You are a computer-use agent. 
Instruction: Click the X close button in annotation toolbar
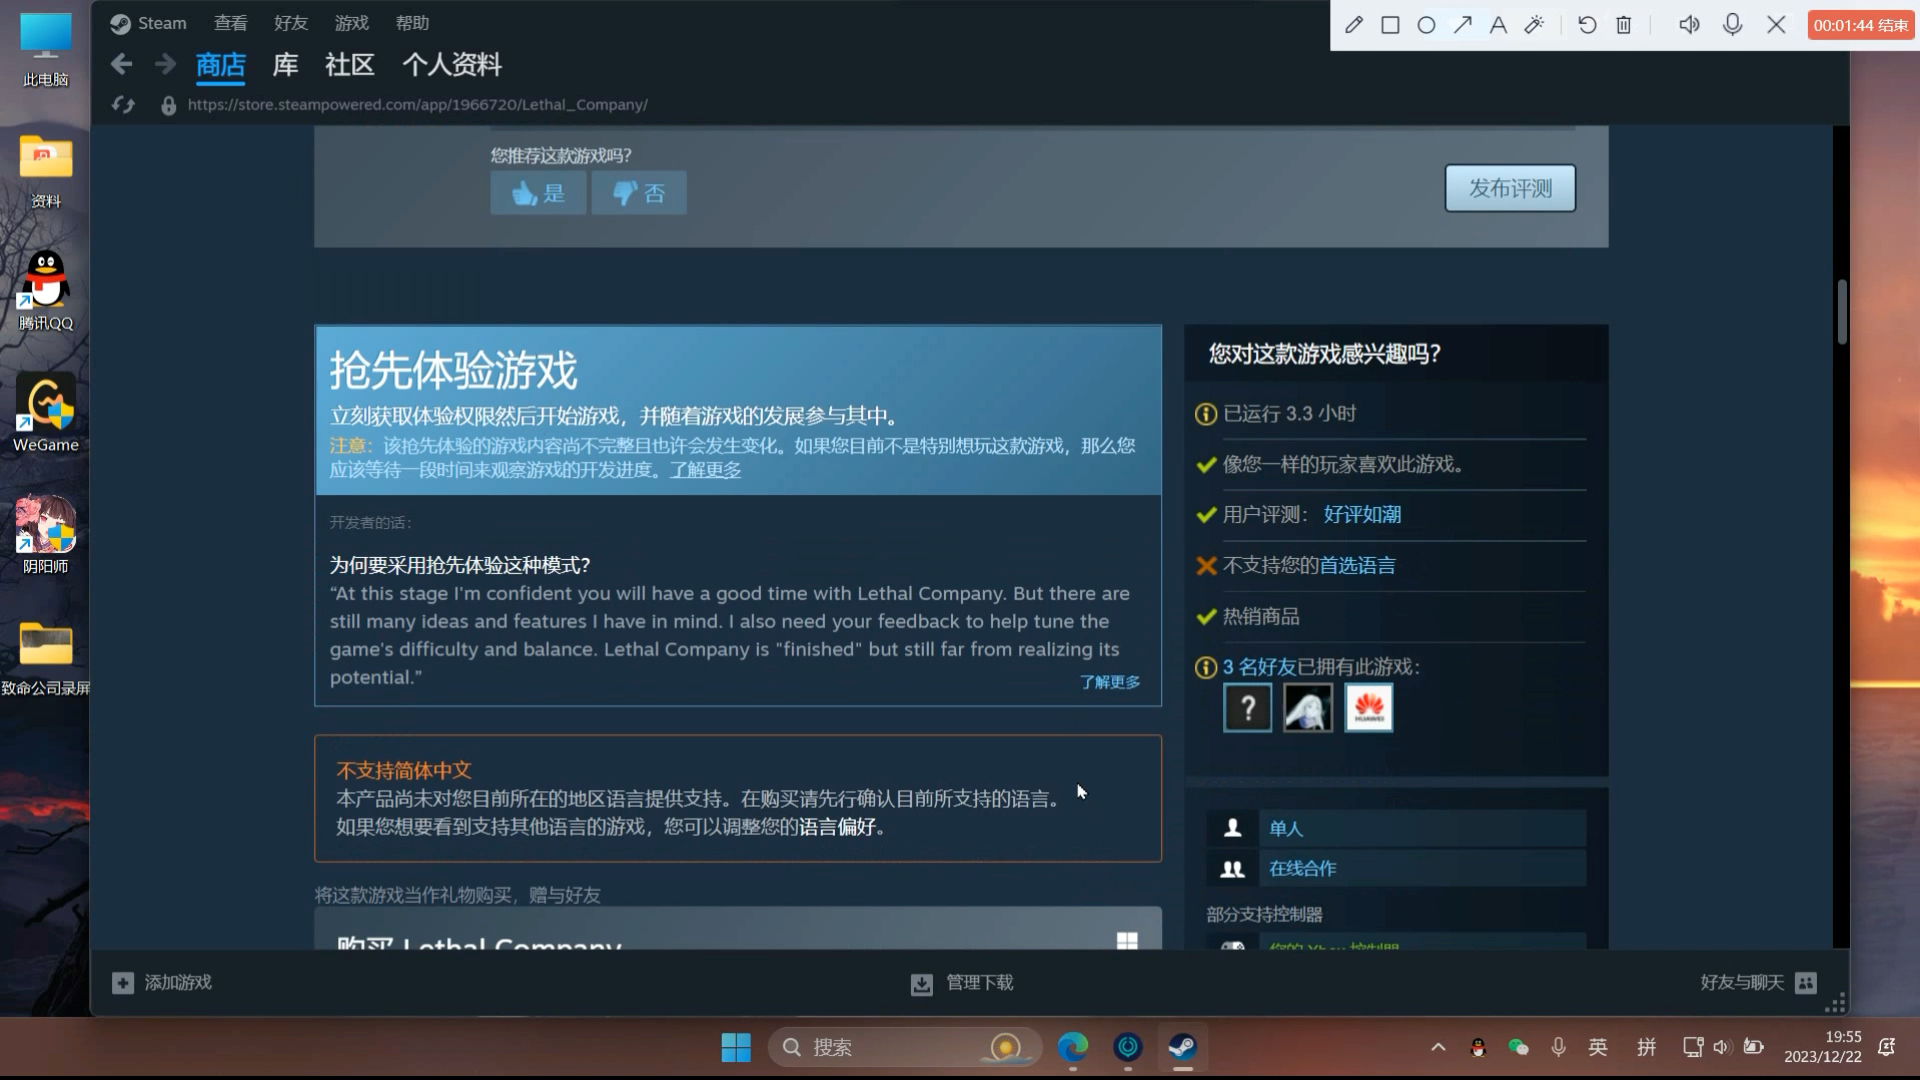[x=1775, y=25]
